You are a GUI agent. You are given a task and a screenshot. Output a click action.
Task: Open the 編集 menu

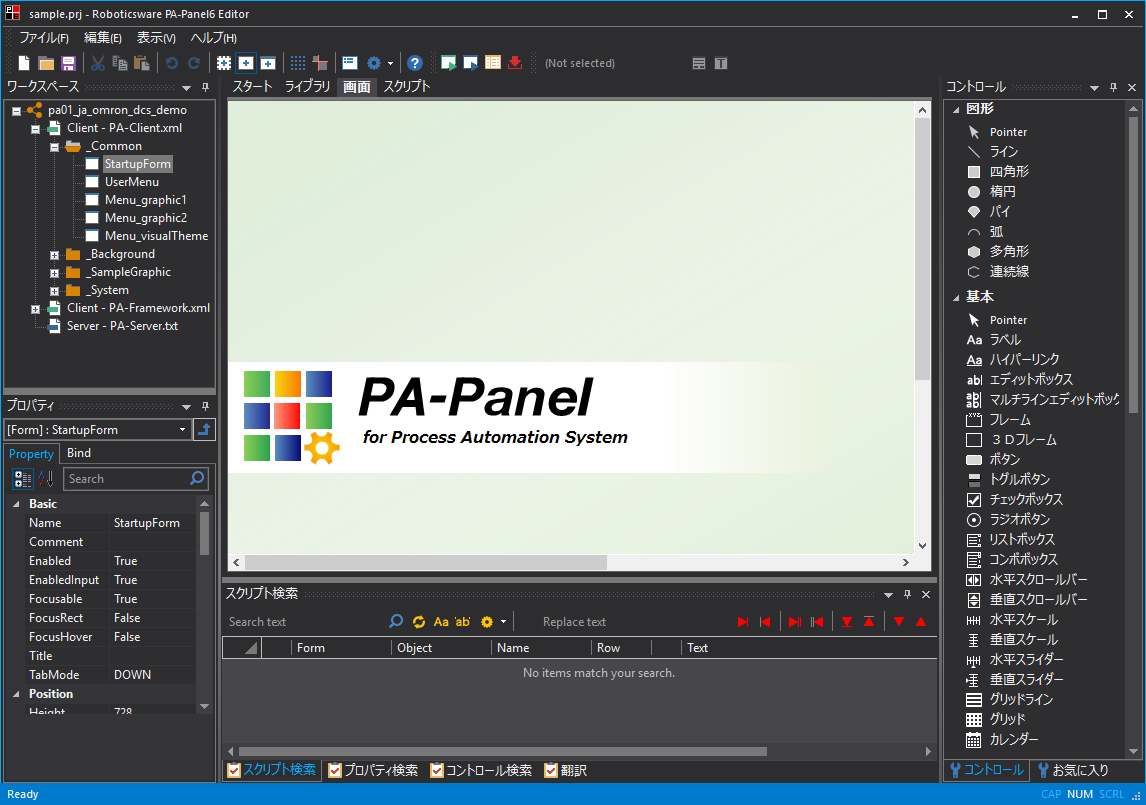pyautogui.click(x=102, y=38)
